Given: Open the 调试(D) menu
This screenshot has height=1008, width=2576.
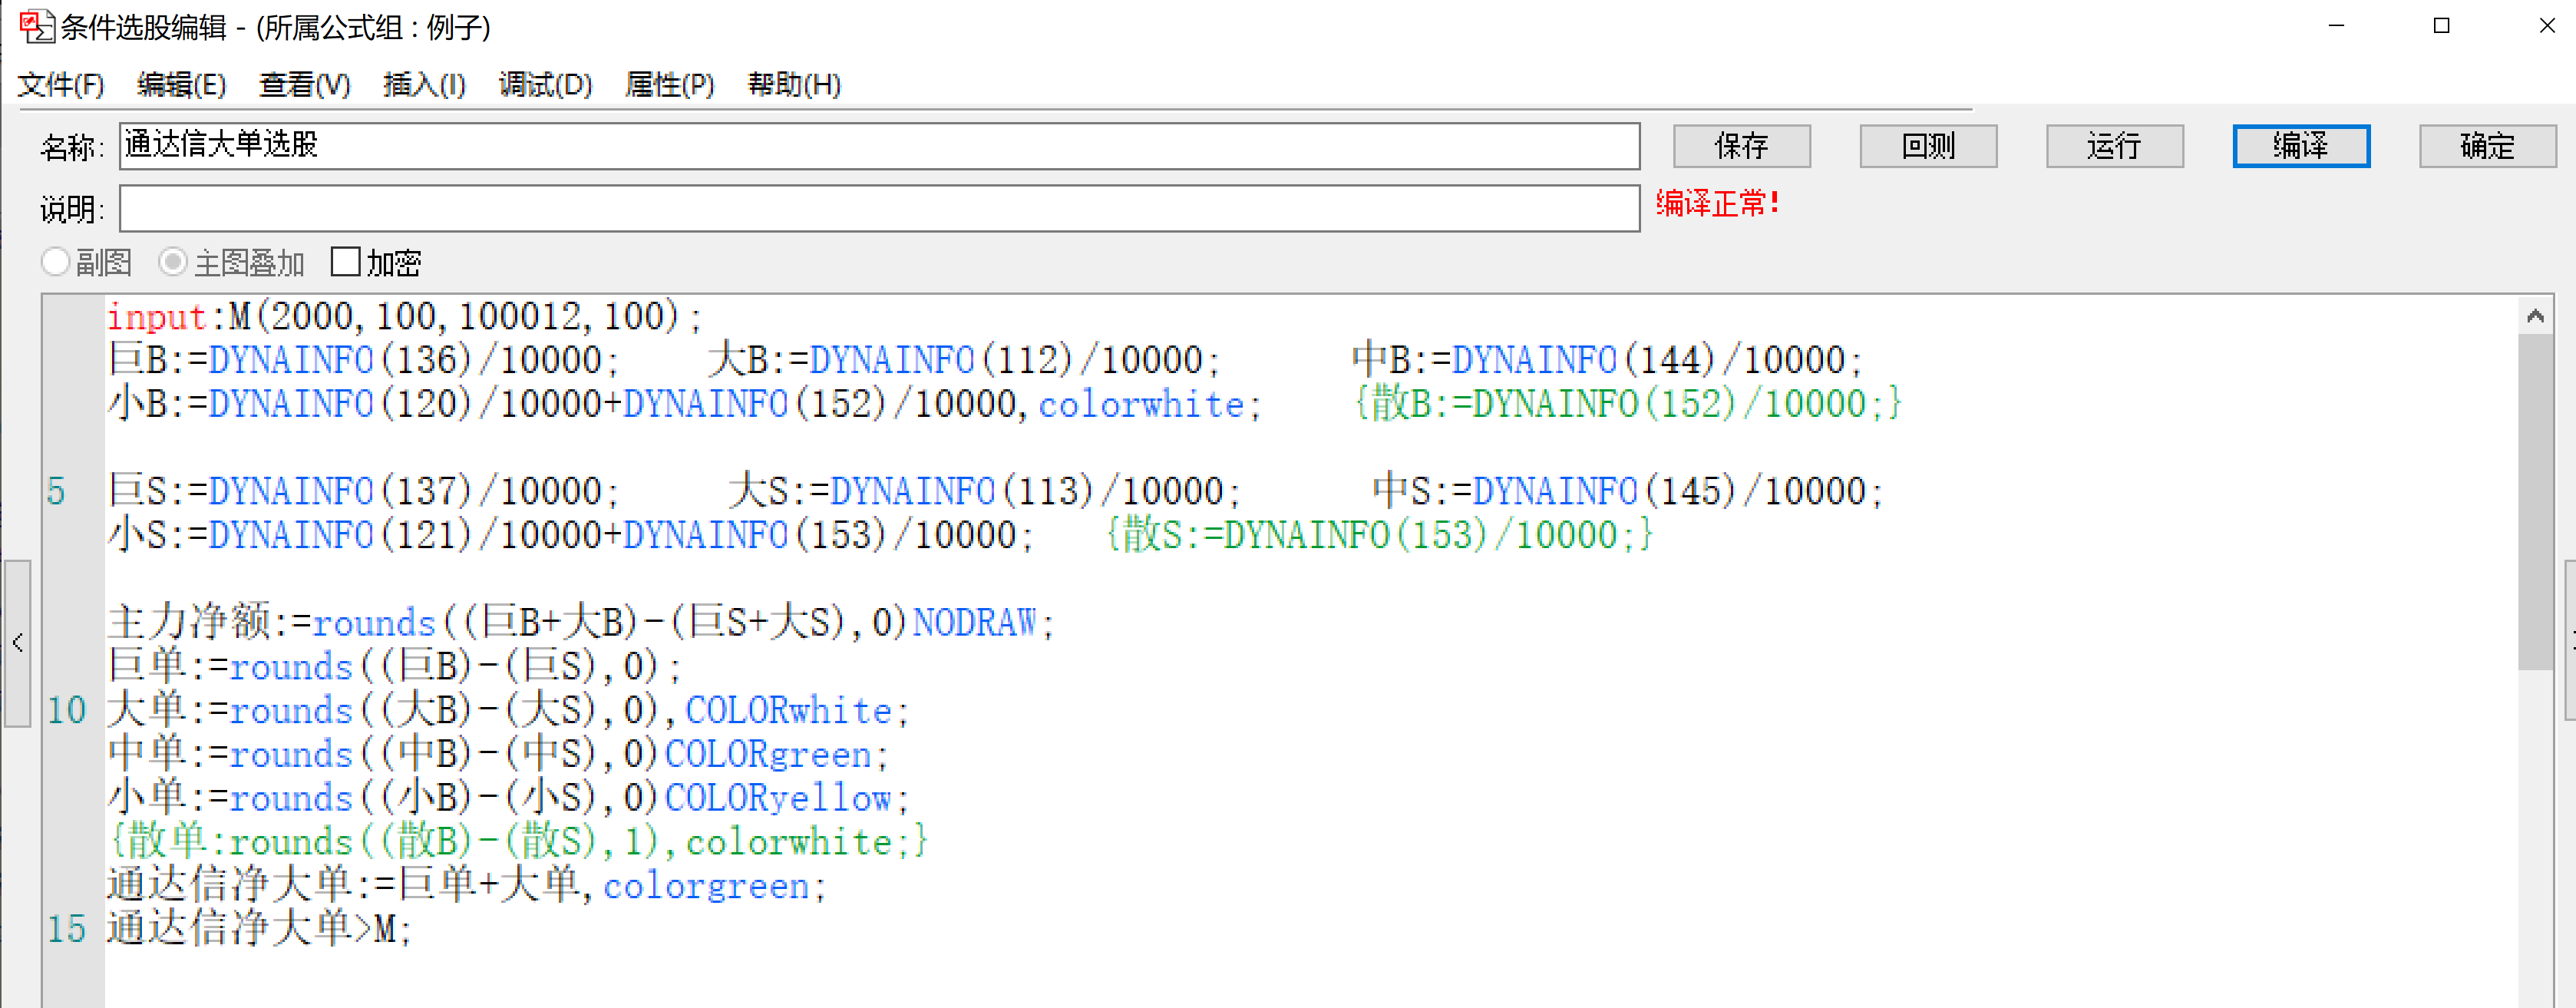Looking at the screenshot, I should (x=545, y=85).
